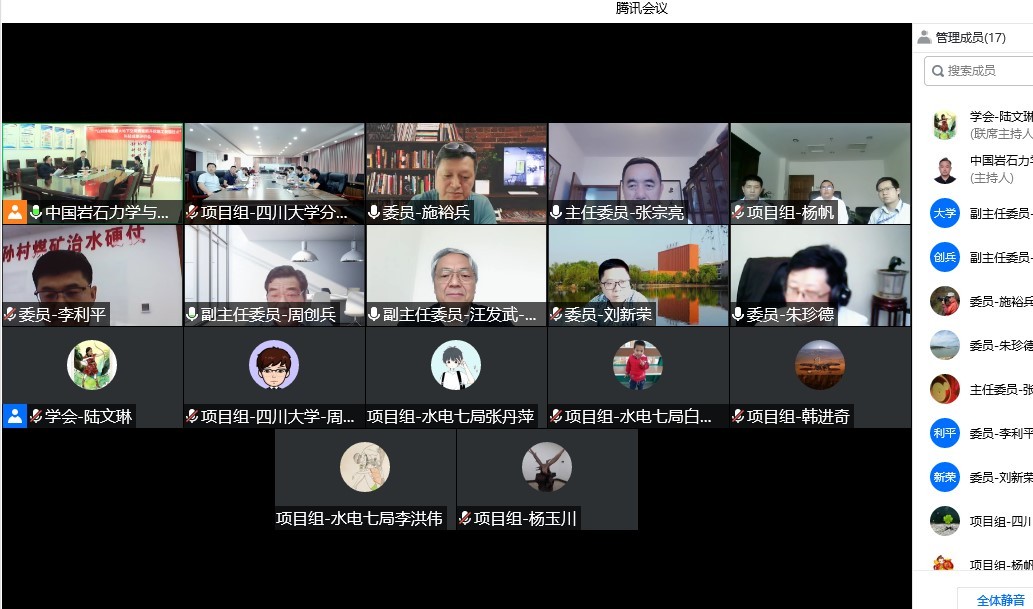Select 副主任委员-汪发武 video thumbnail
Image resolution: width=1033 pixels, height=609 pixels.
(x=456, y=275)
